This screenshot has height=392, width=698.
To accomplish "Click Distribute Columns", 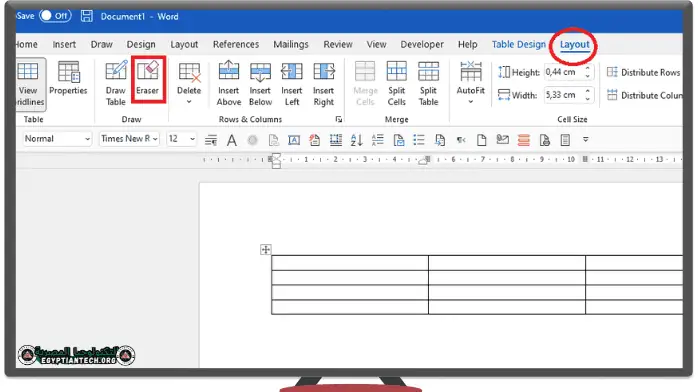I will (x=645, y=95).
